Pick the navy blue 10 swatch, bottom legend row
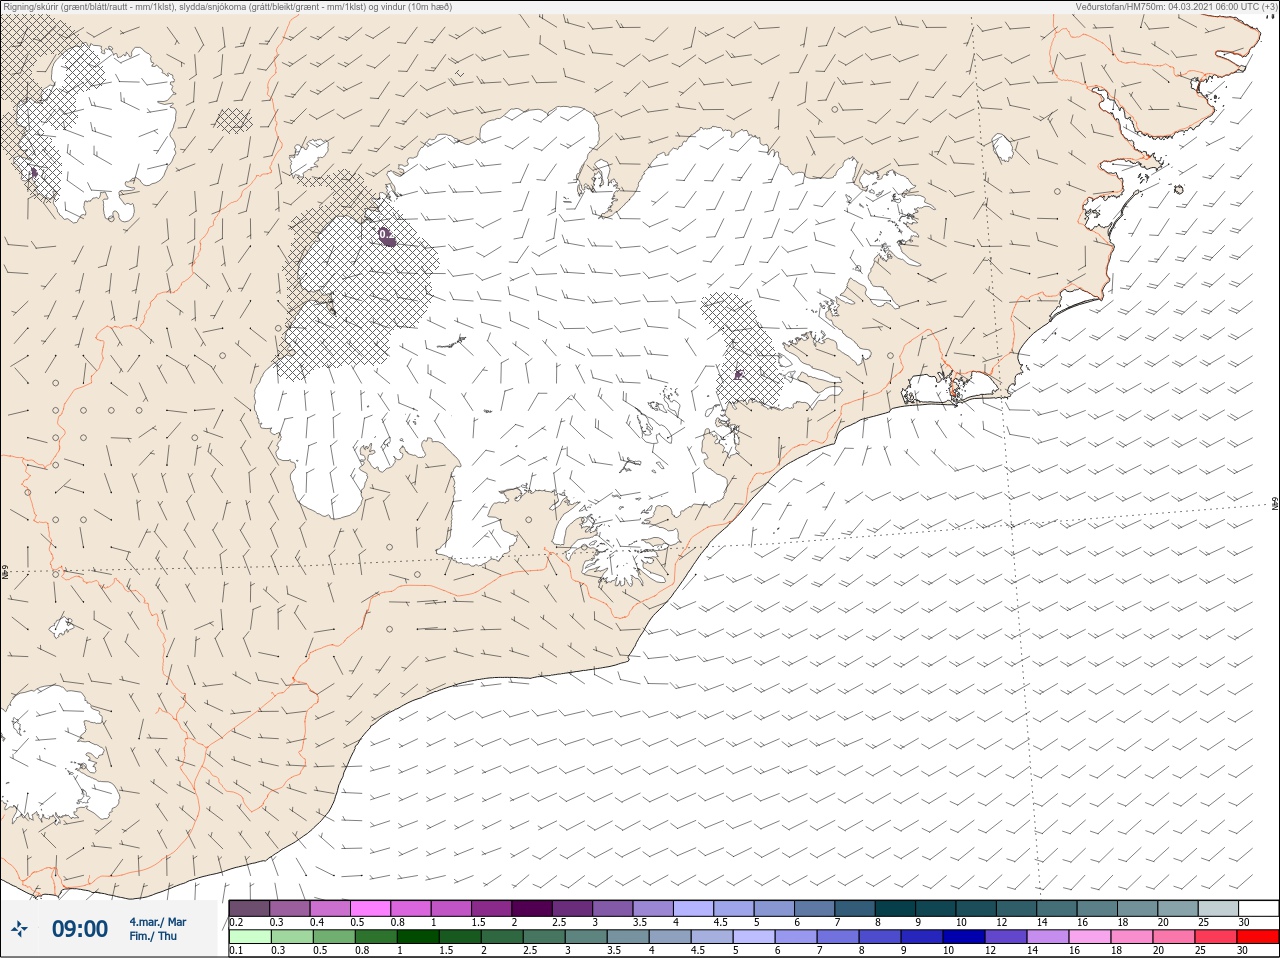 tap(964, 937)
